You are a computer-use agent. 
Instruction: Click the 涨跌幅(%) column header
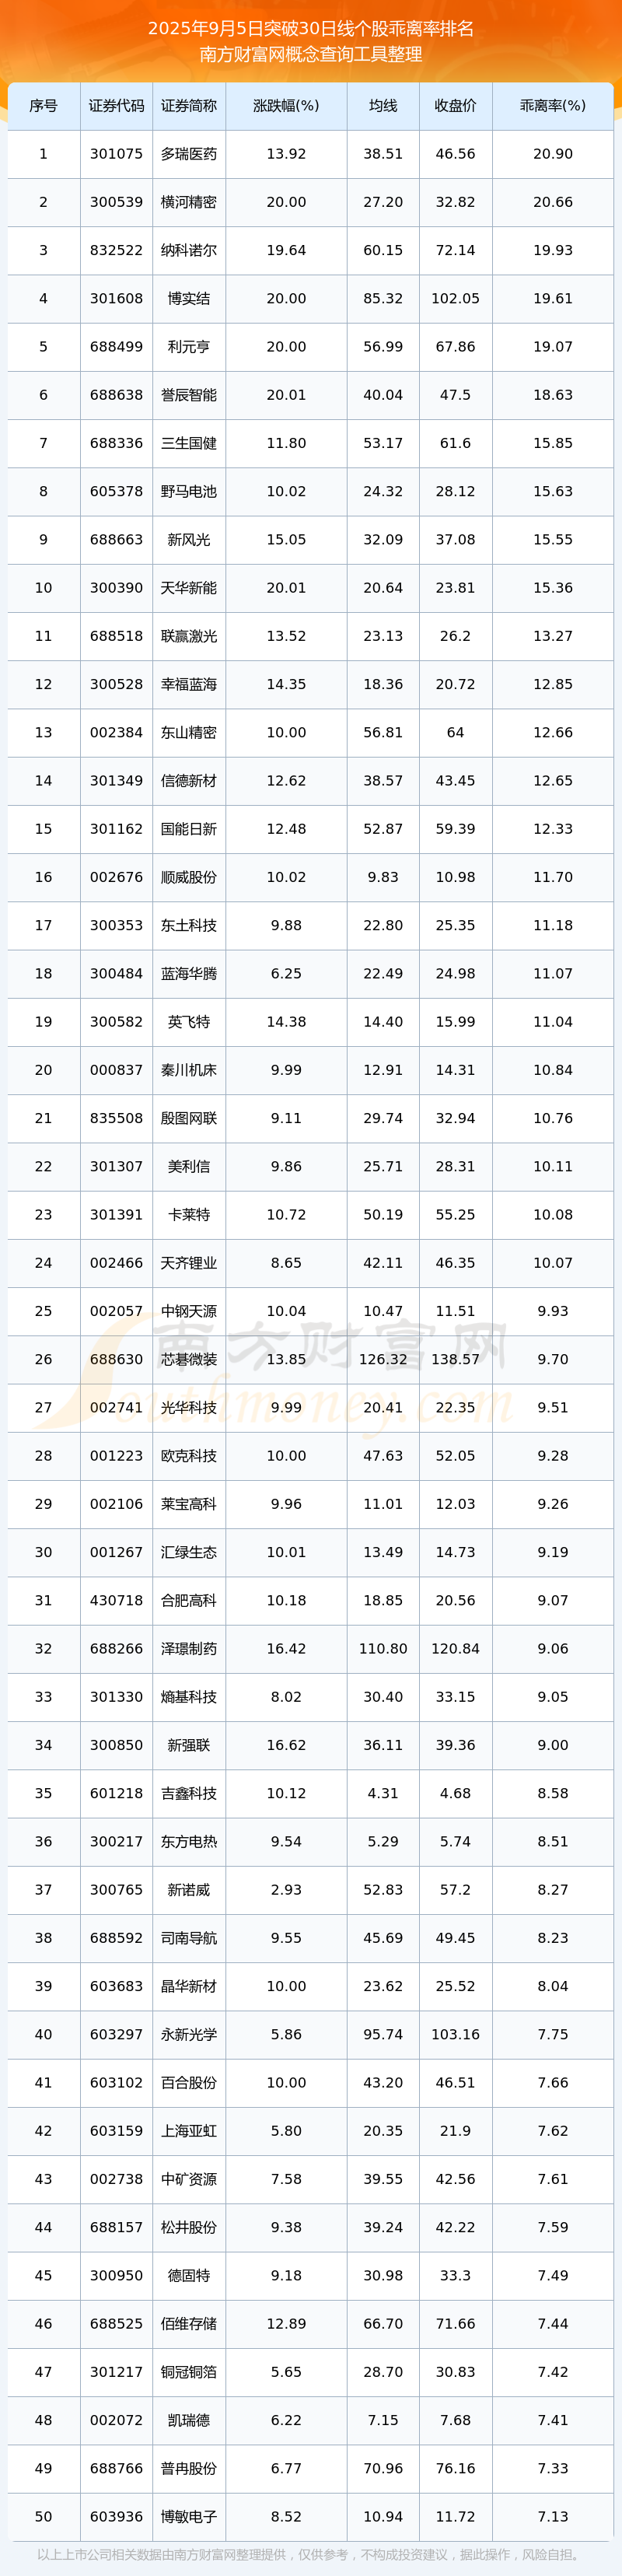click(x=286, y=106)
